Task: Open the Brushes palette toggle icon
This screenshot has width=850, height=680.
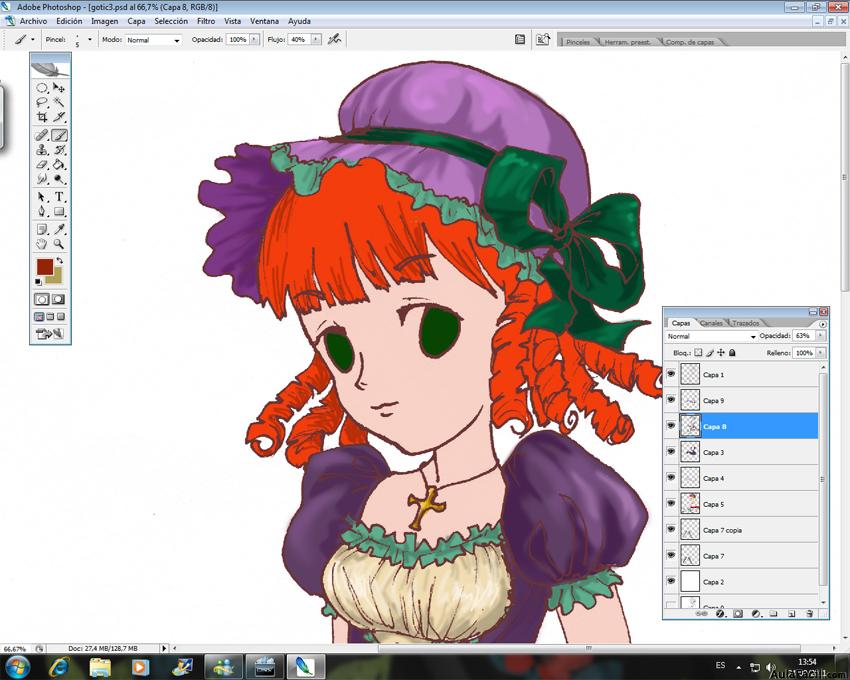Action: click(520, 39)
